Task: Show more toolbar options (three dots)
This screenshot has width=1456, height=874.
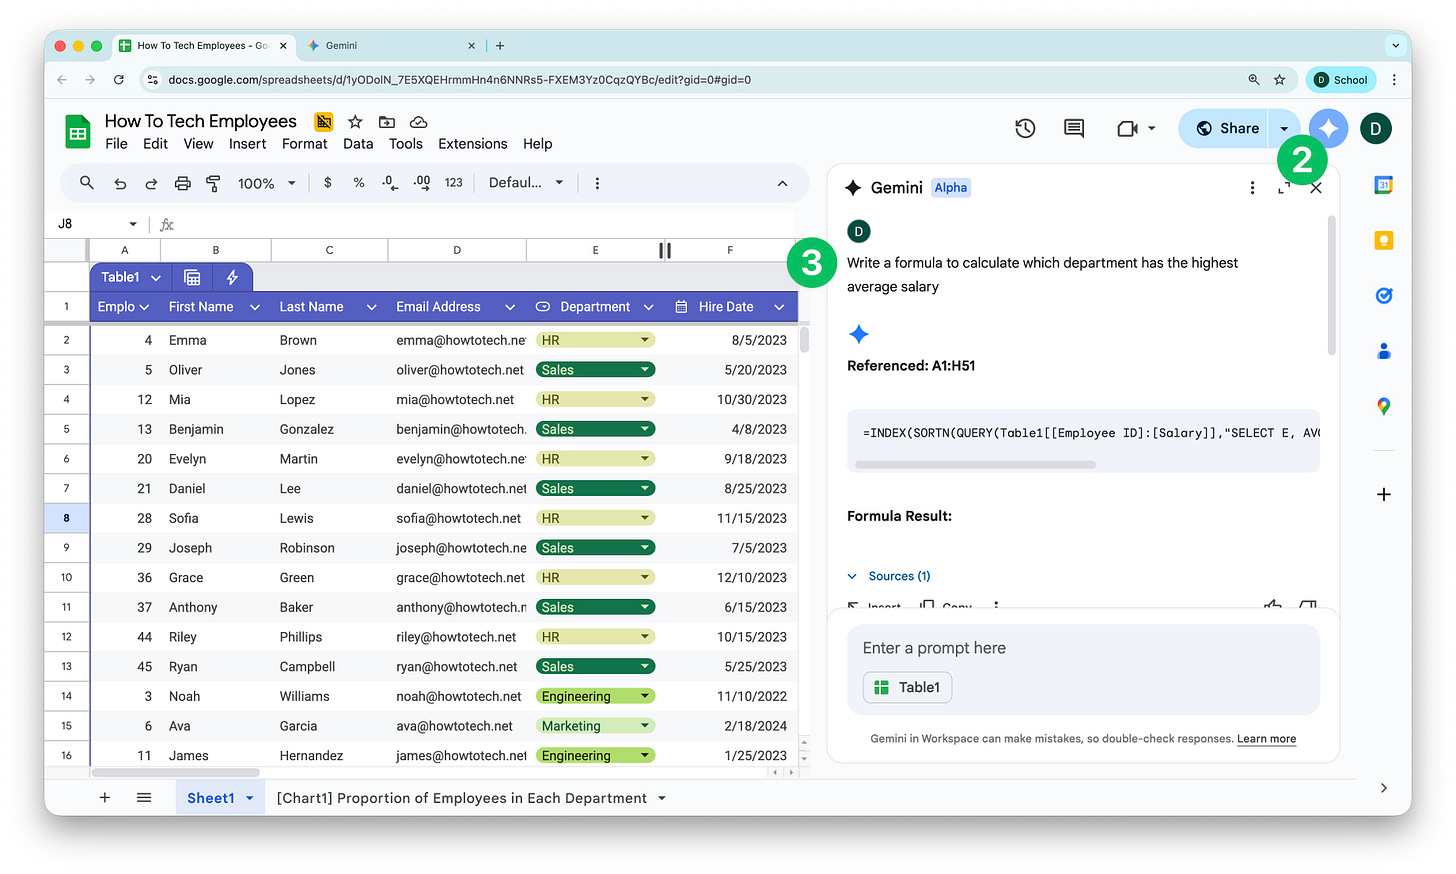Action: pos(597,183)
